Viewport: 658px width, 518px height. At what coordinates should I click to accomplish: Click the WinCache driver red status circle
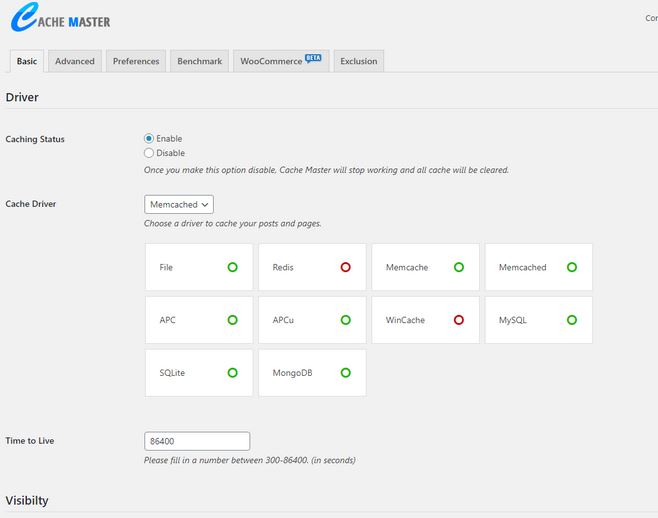(459, 320)
